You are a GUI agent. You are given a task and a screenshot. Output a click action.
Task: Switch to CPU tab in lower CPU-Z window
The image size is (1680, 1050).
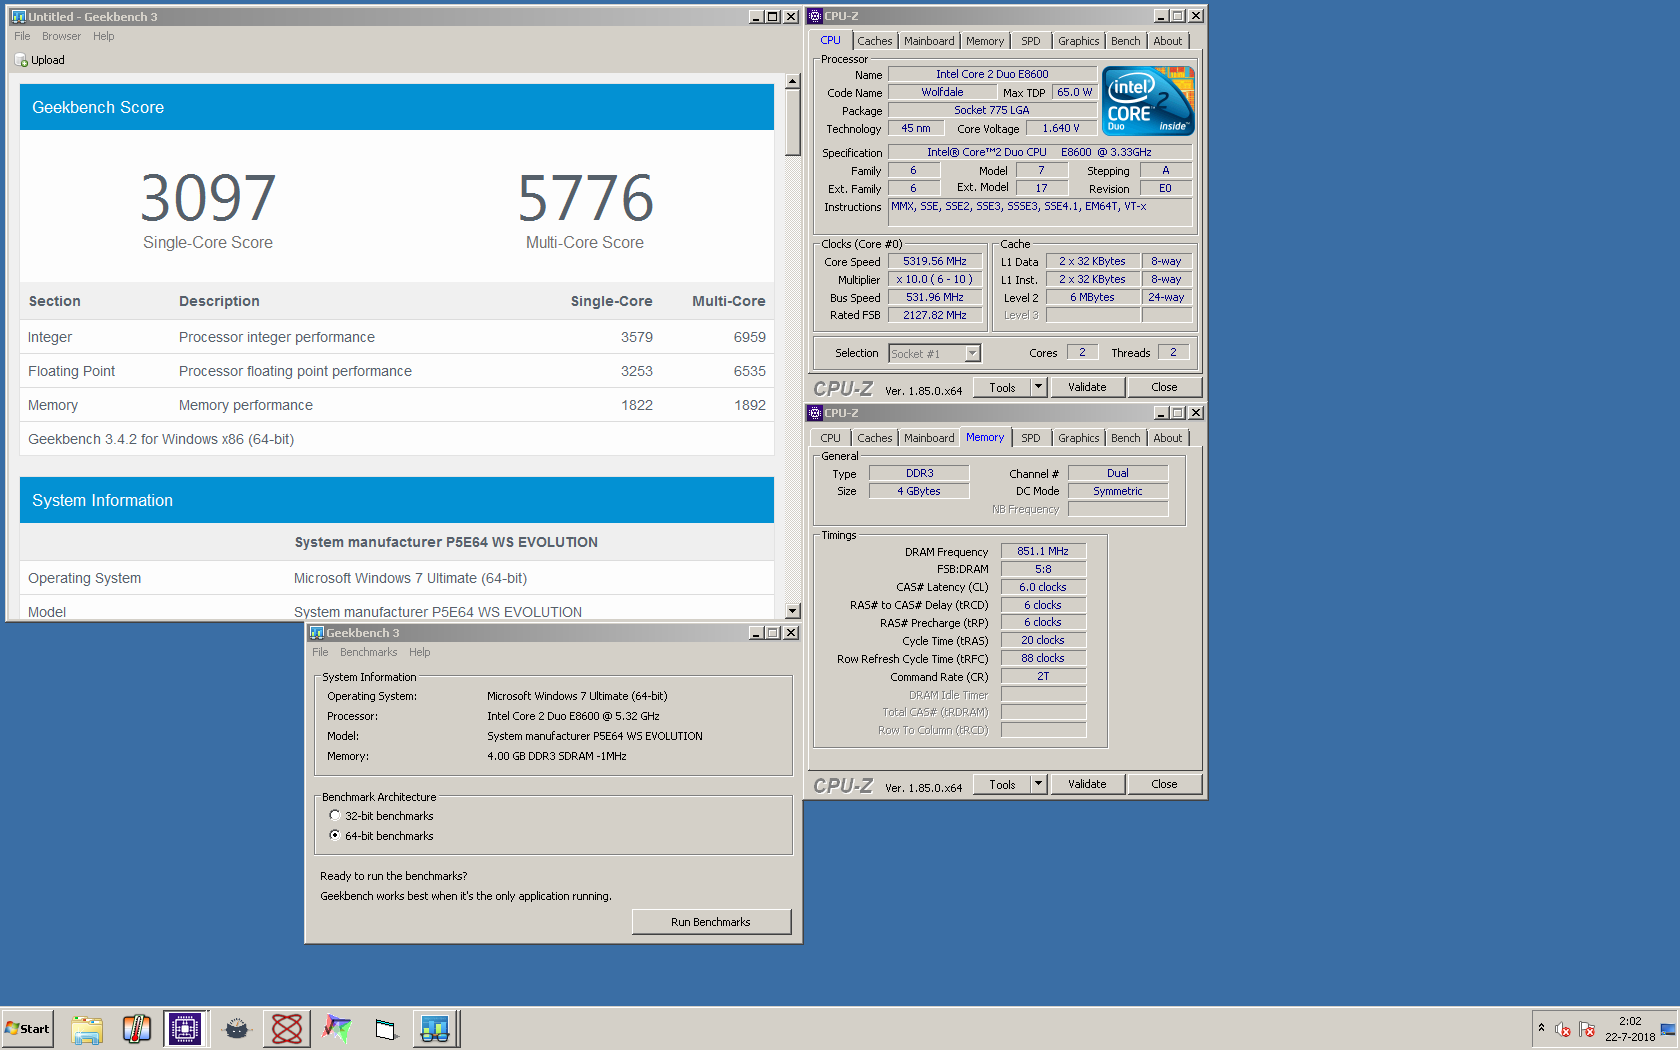pyautogui.click(x=831, y=438)
